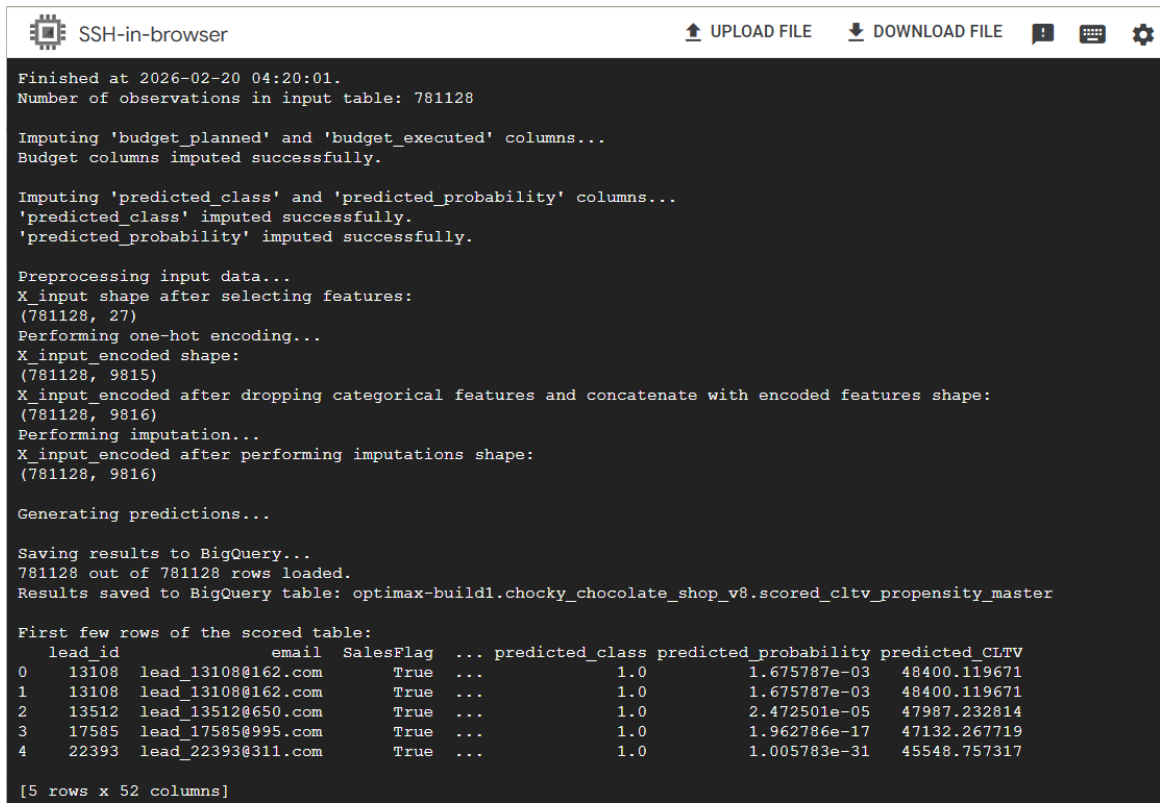The width and height of the screenshot is (1162, 803).
Task: Click the CLTV value 45548.757317
Action: (x=962, y=751)
